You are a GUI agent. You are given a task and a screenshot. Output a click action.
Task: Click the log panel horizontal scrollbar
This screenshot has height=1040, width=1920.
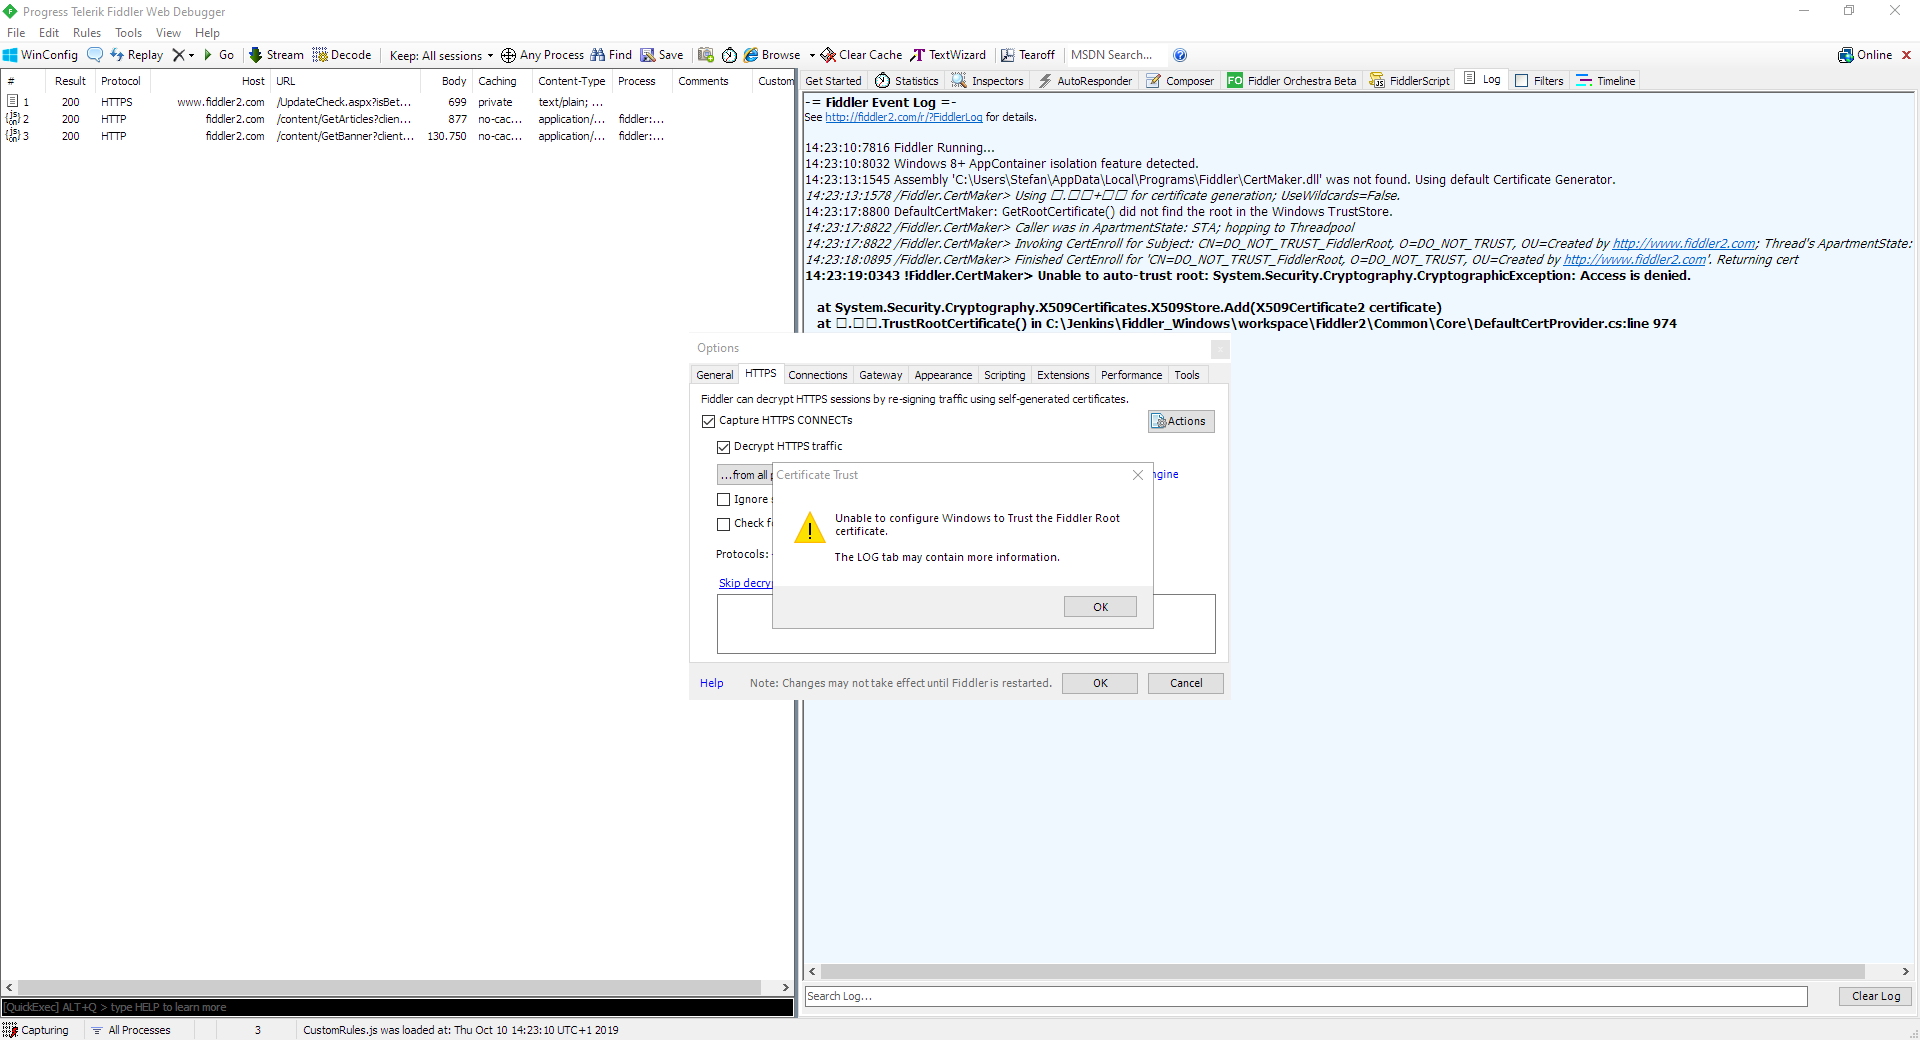1340,972
